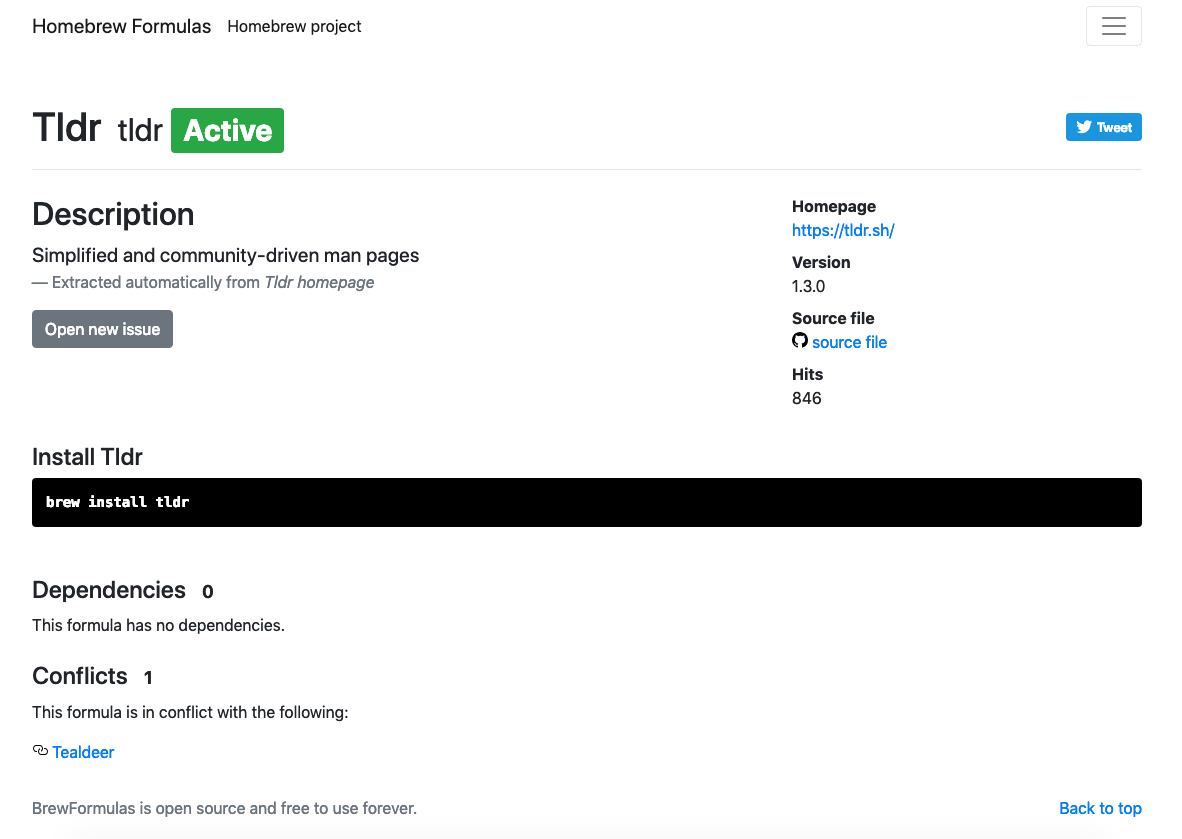Click the Source file label

click(x=833, y=318)
